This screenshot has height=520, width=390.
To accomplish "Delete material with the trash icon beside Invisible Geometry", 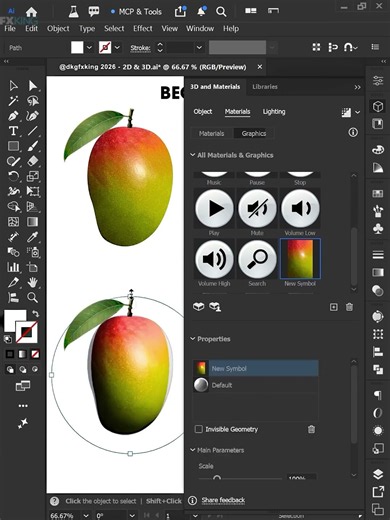I will click(x=311, y=429).
